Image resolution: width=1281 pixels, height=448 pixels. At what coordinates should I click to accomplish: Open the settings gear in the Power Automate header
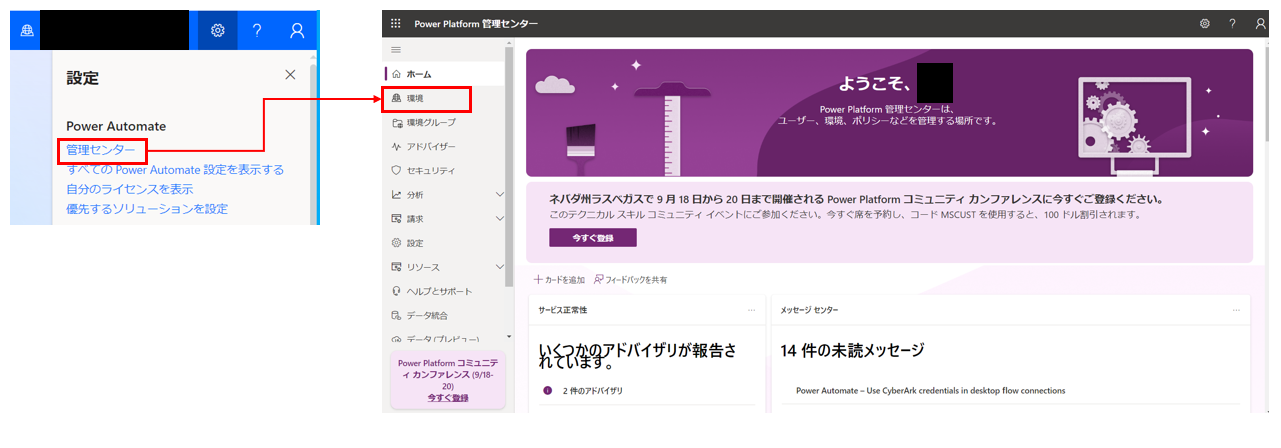[x=217, y=31]
